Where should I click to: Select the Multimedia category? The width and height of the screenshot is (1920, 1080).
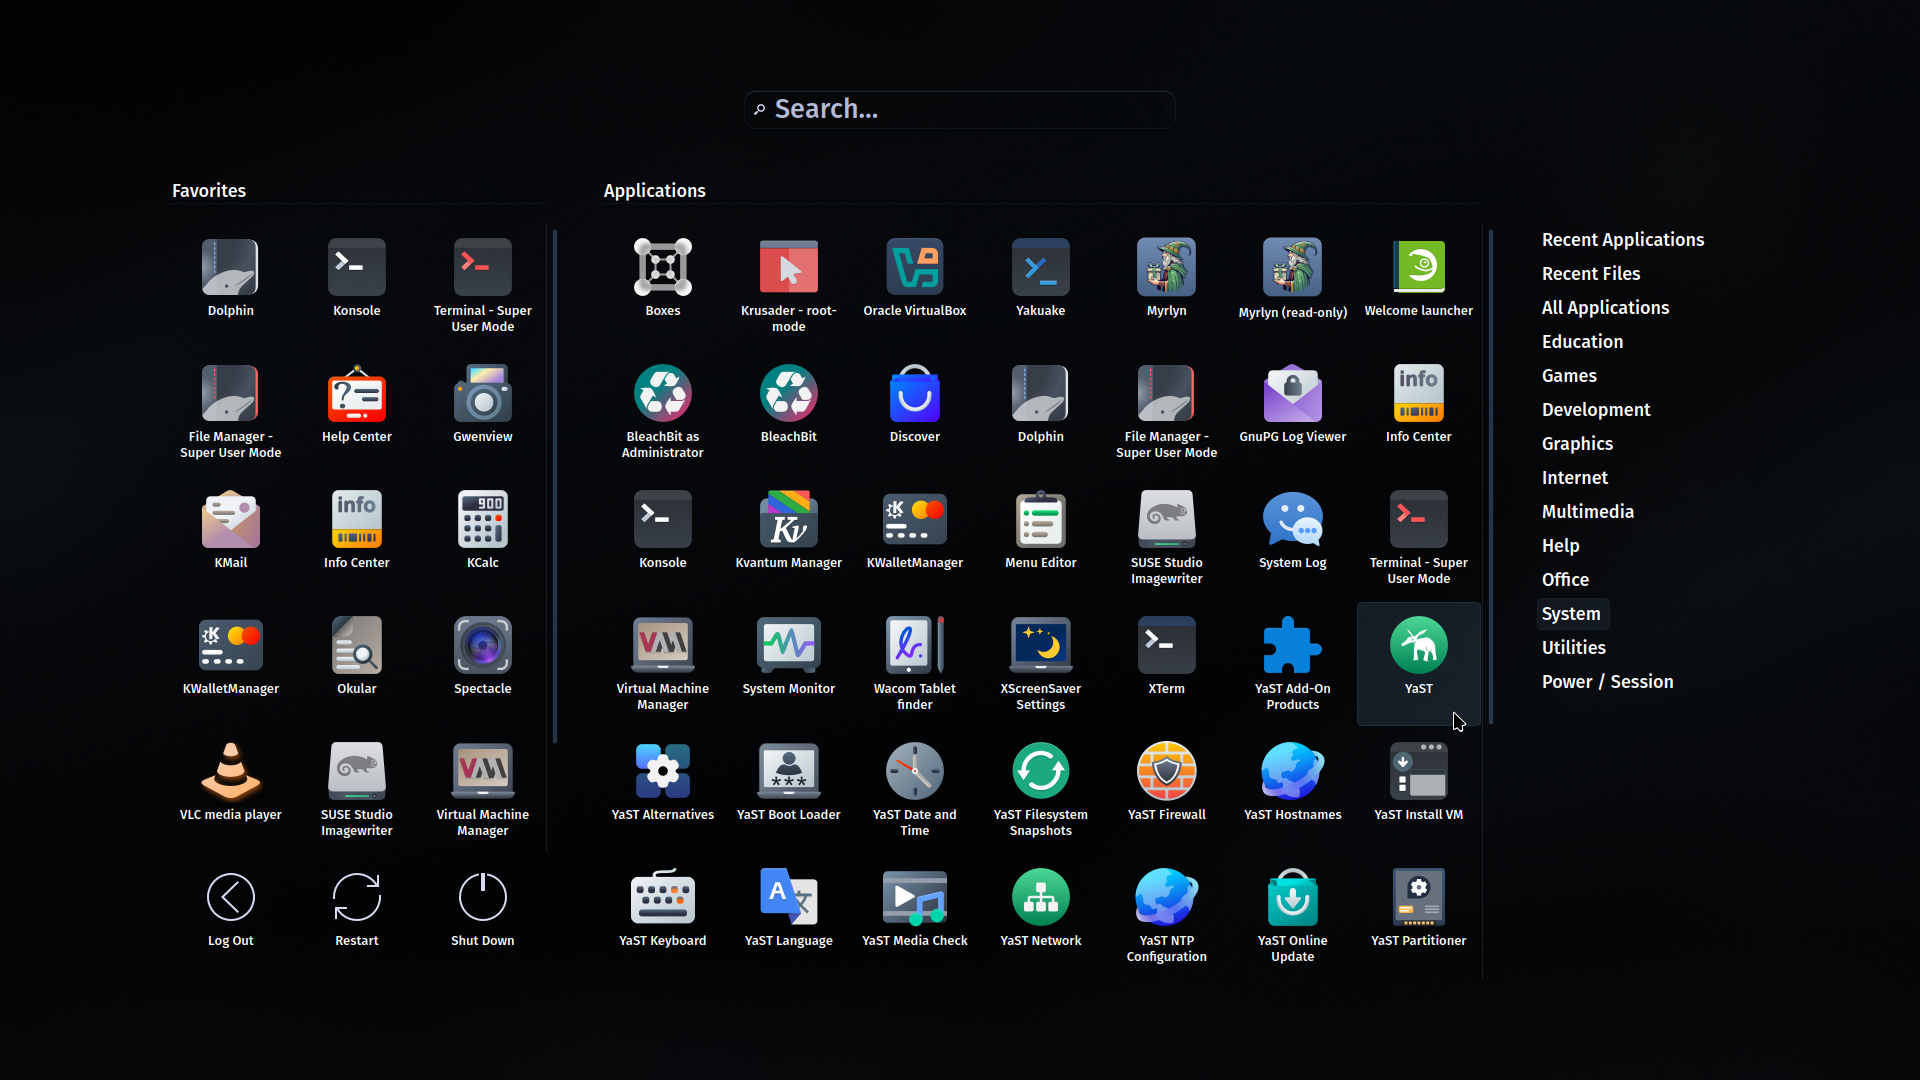[1587, 512]
